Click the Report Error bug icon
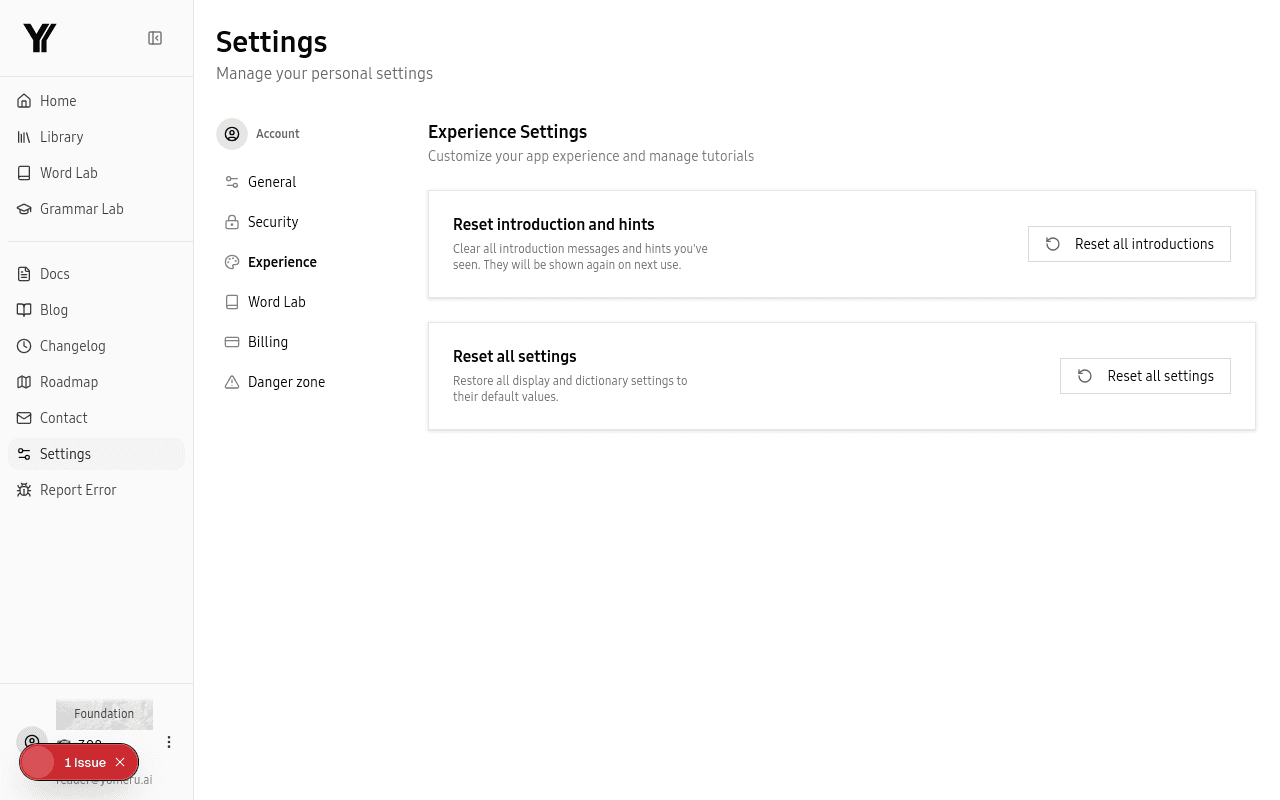Screen dimensions: 1280x800 (x=24, y=490)
